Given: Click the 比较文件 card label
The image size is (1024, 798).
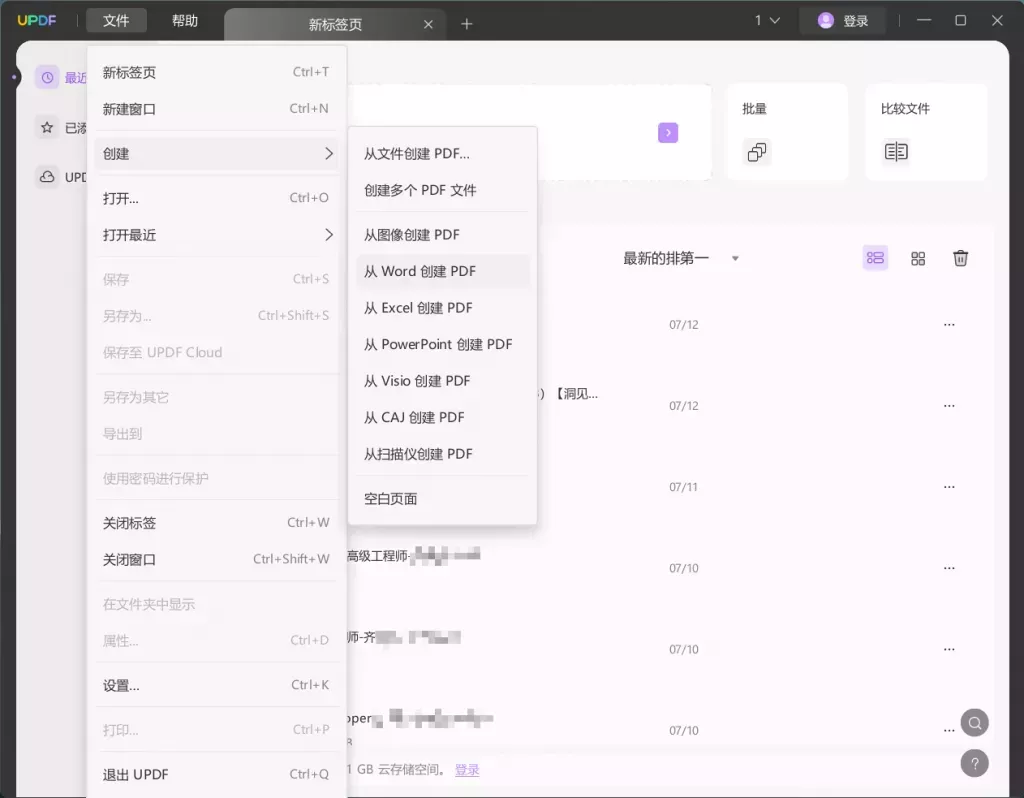Looking at the screenshot, I should point(905,109).
